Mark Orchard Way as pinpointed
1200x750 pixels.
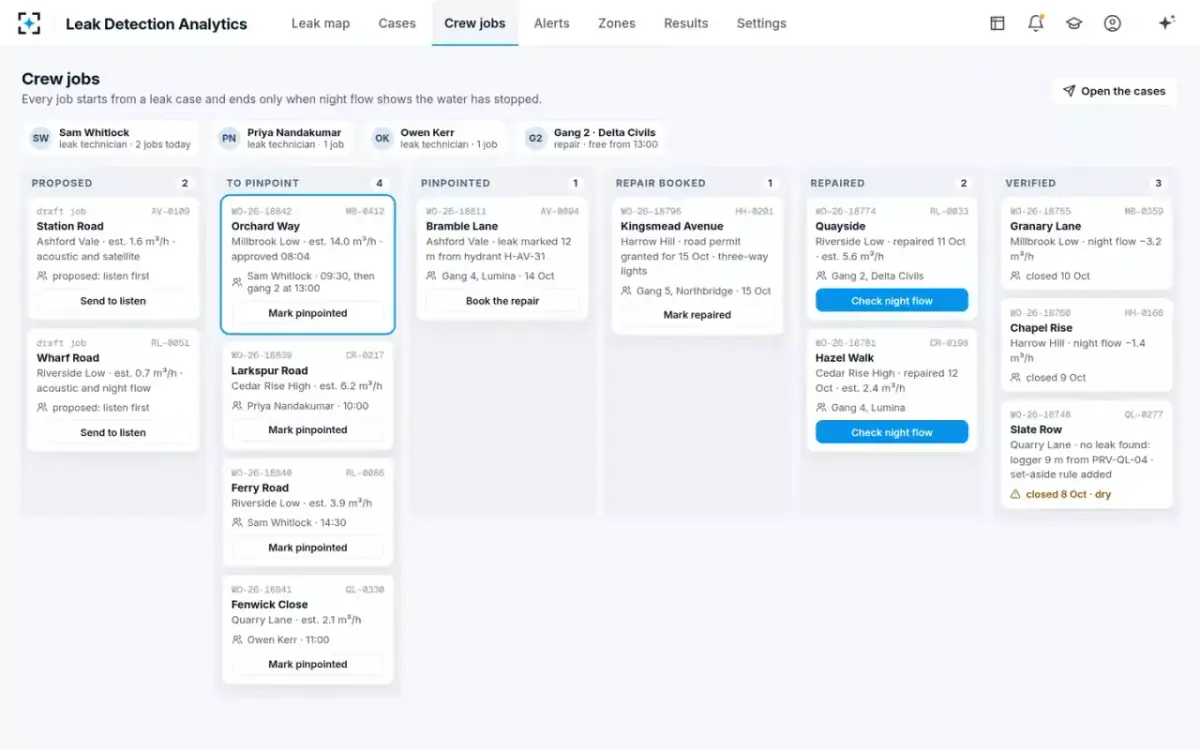click(308, 313)
